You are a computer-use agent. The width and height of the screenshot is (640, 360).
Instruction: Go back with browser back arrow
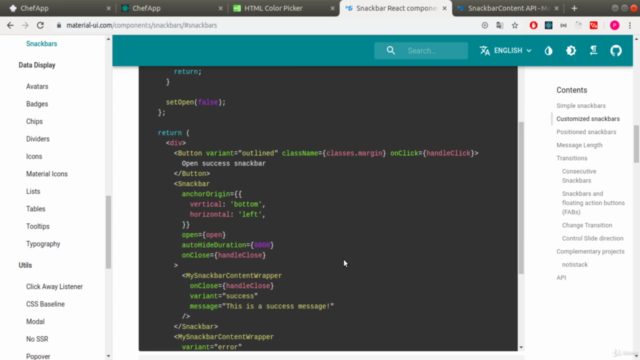(x=10, y=25)
